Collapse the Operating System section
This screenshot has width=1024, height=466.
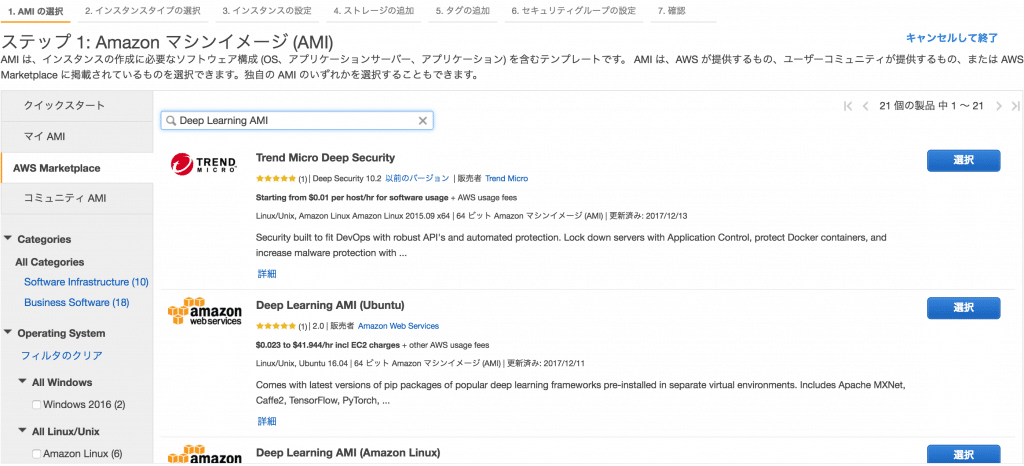pos(8,333)
